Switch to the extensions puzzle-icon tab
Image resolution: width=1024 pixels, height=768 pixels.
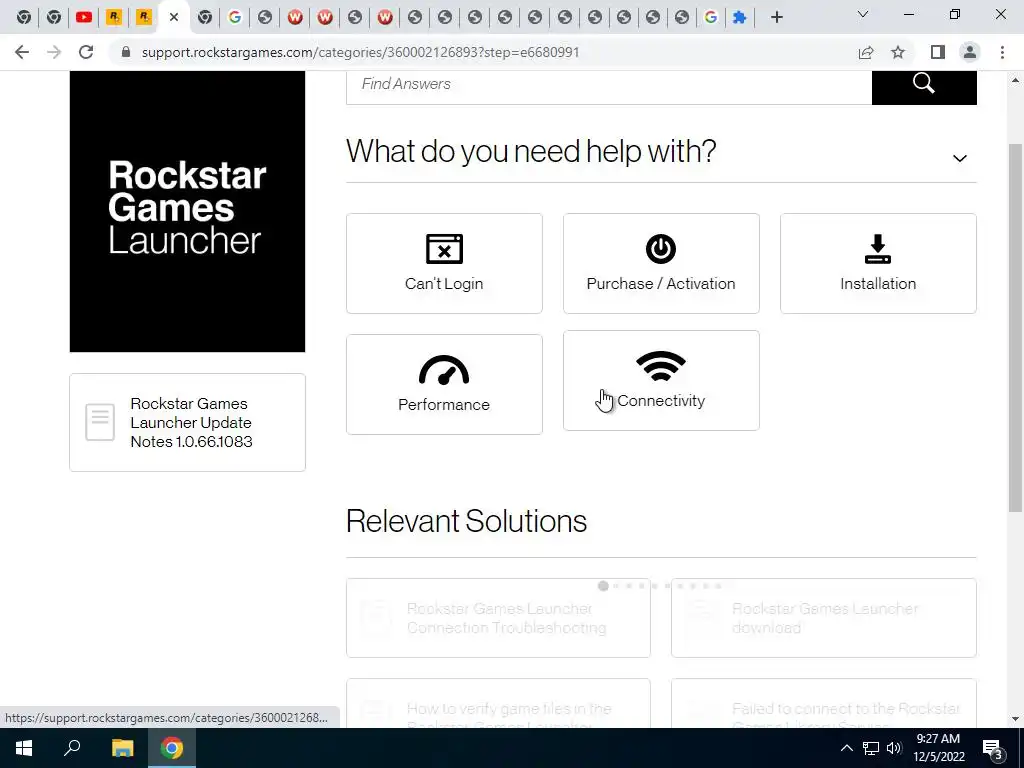[x=739, y=18]
